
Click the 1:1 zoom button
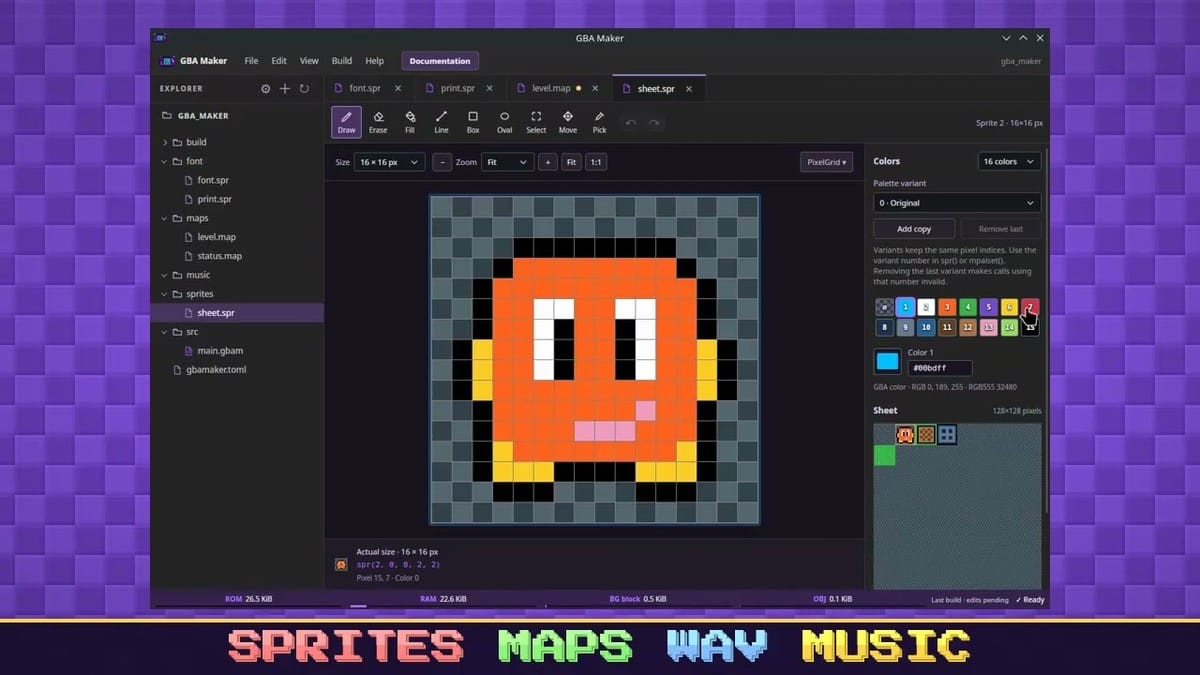point(596,162)
